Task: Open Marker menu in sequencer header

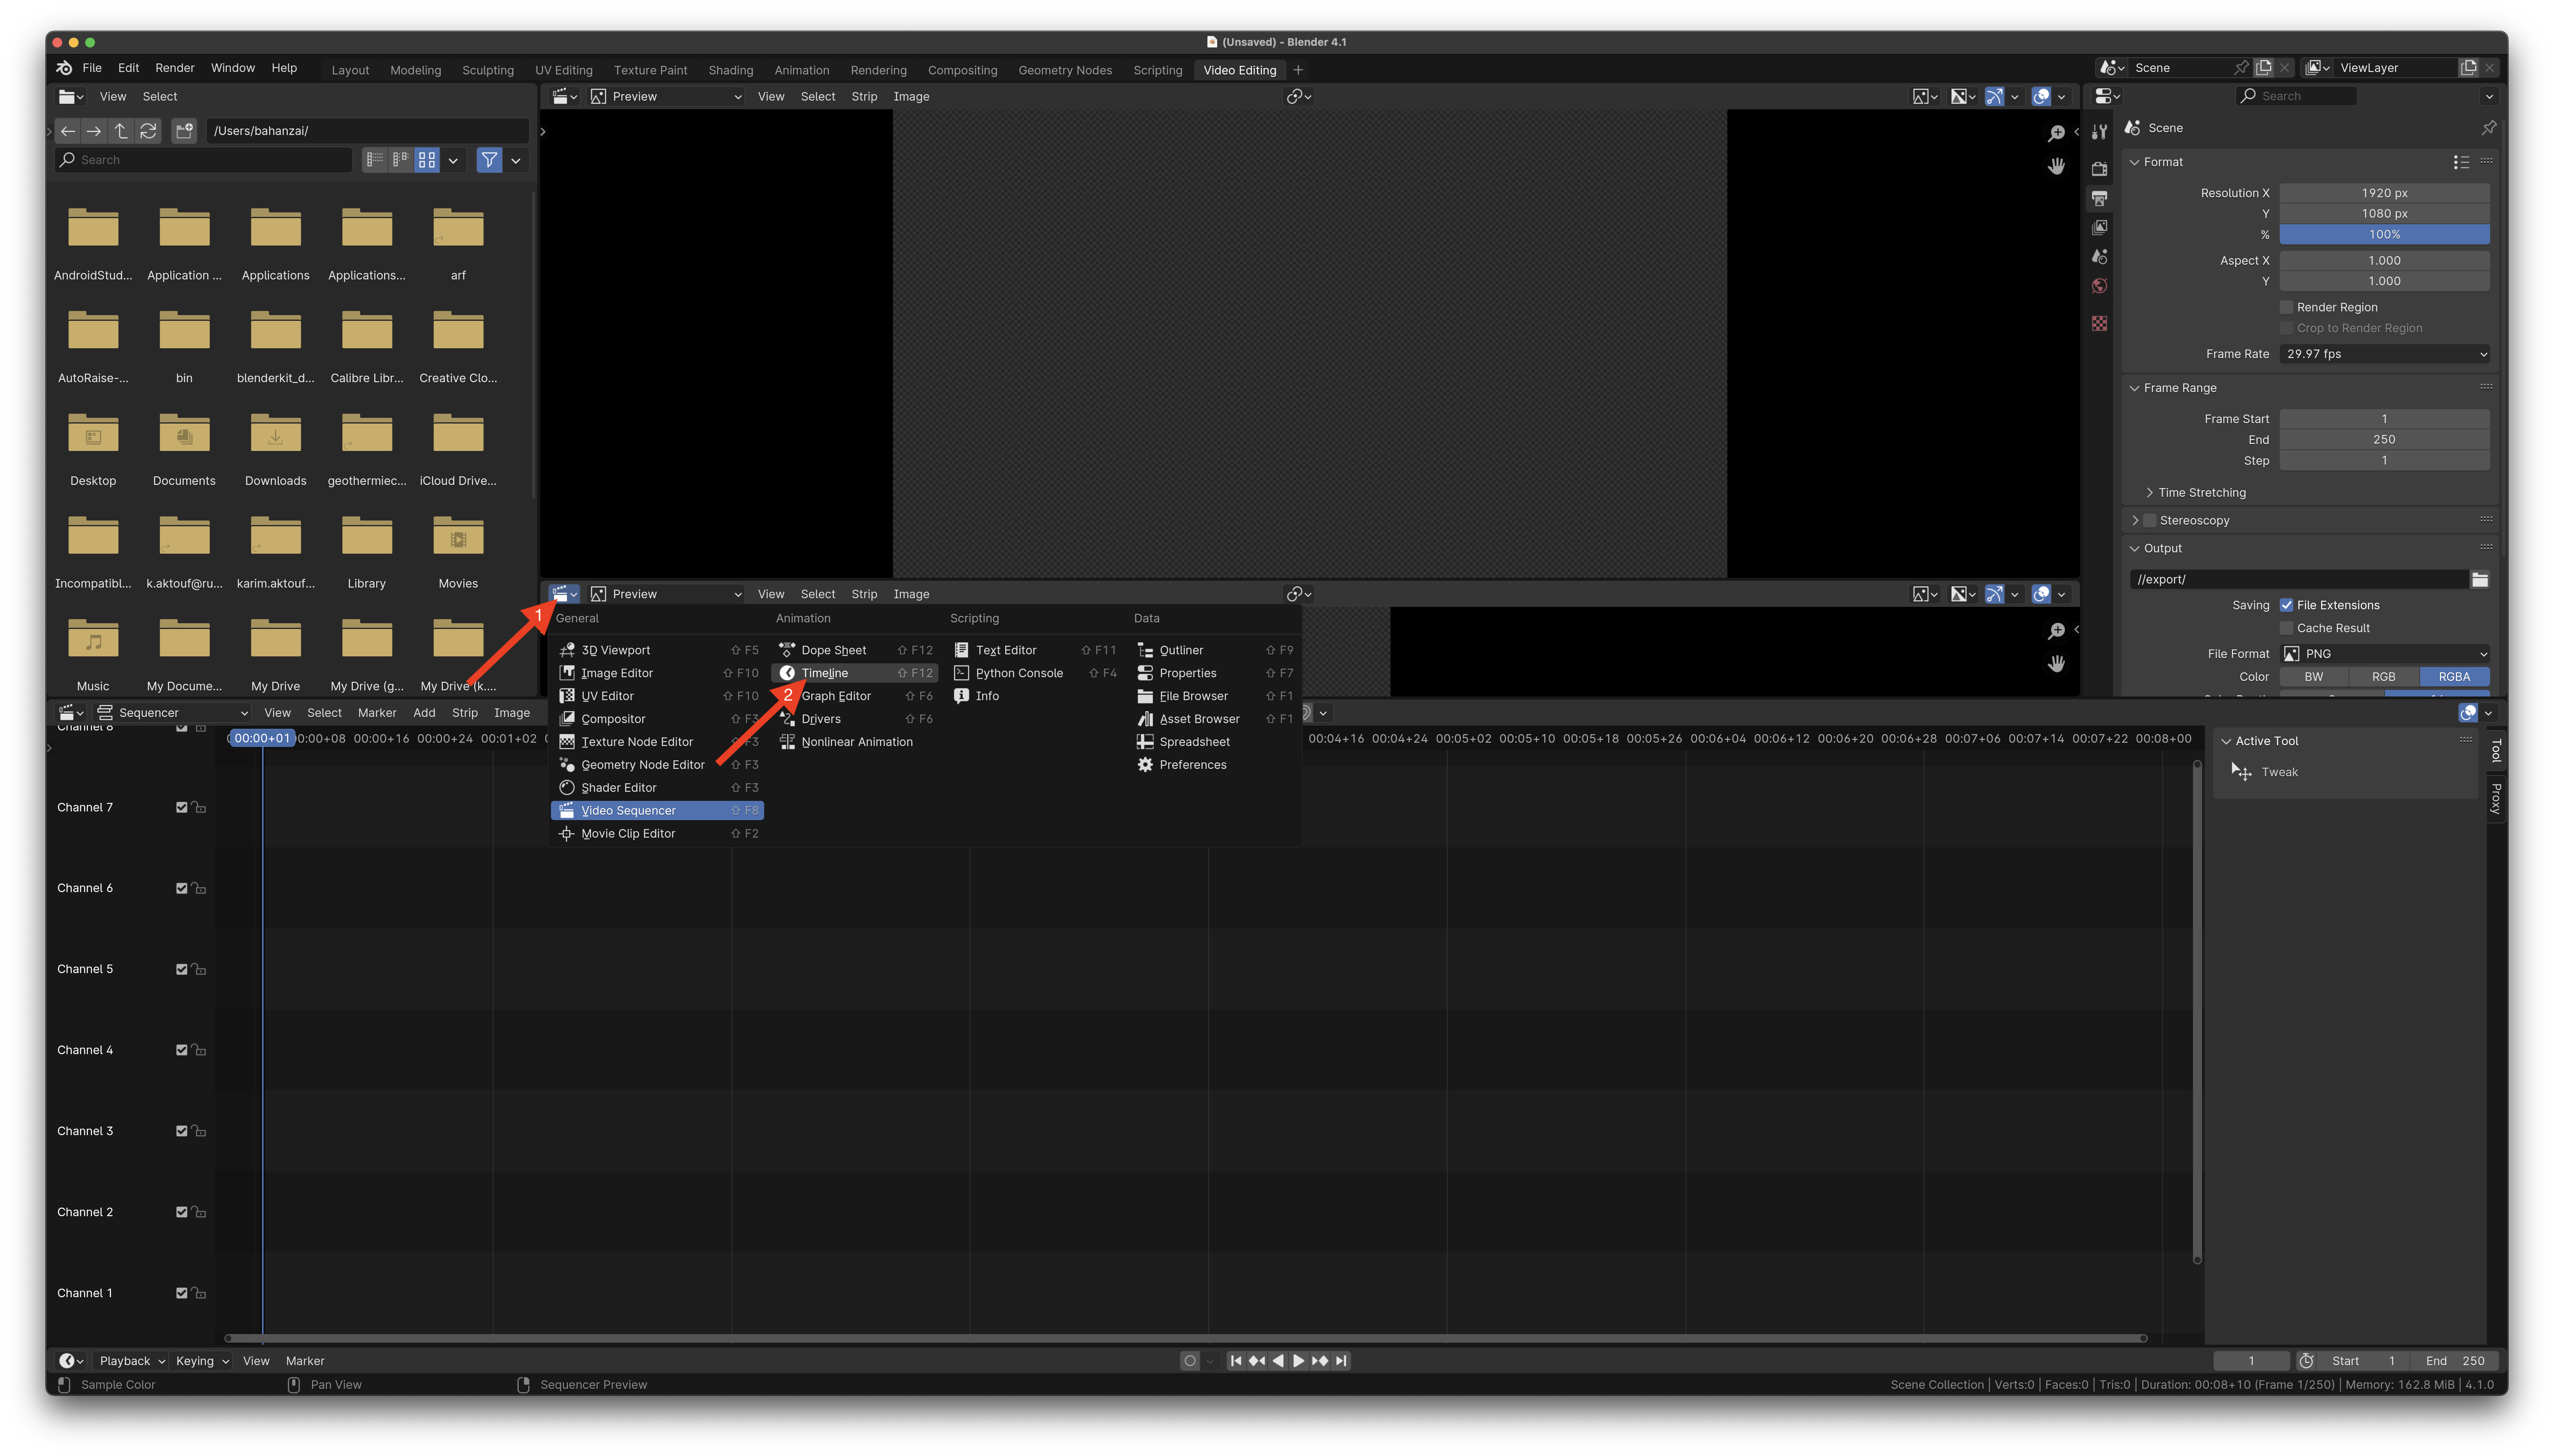Action: pyautogui.click(x=377, y=713)
